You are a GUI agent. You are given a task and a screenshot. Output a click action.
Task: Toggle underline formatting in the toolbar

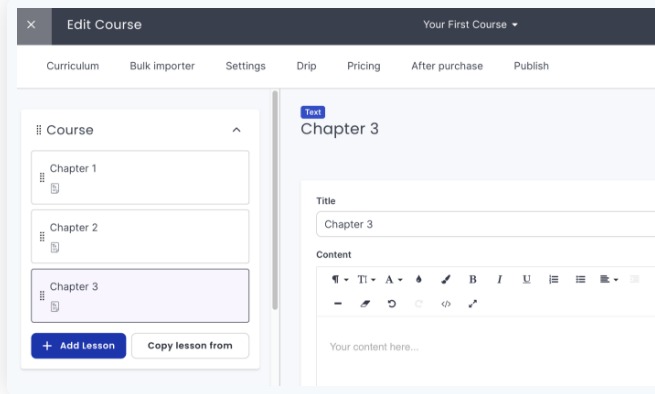tap(526, 279)
